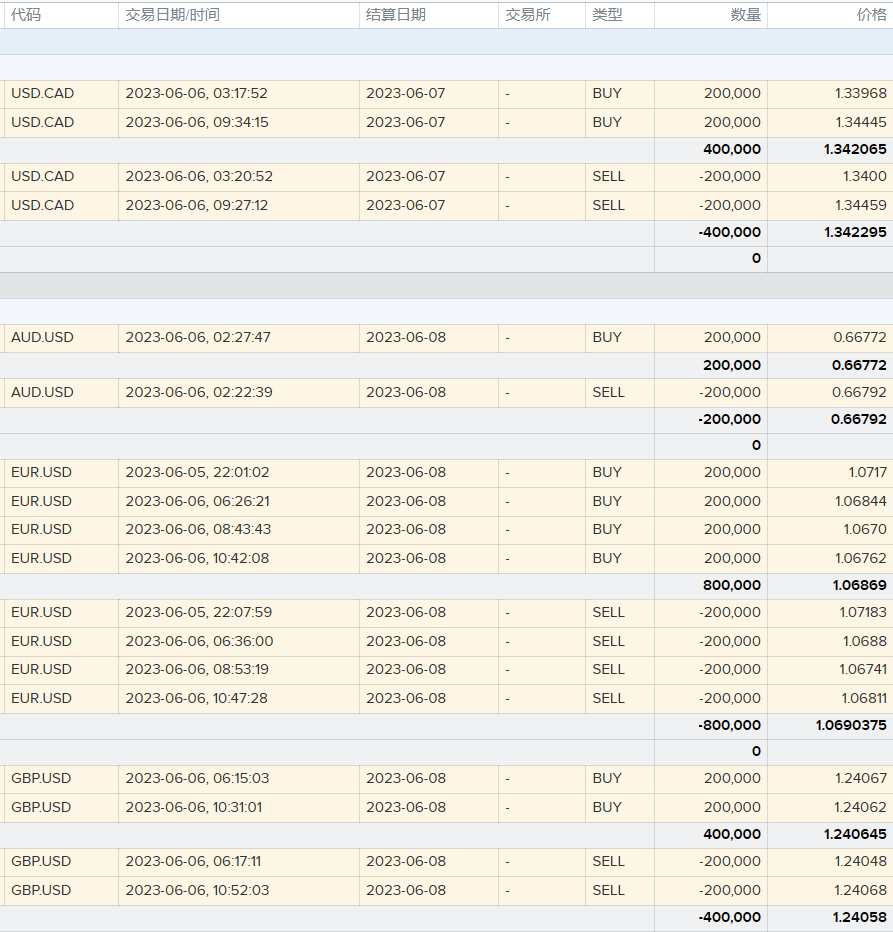Select the USD.CAD sell trade at 09:27:12
893x932 pixels.
coord(196,206)
